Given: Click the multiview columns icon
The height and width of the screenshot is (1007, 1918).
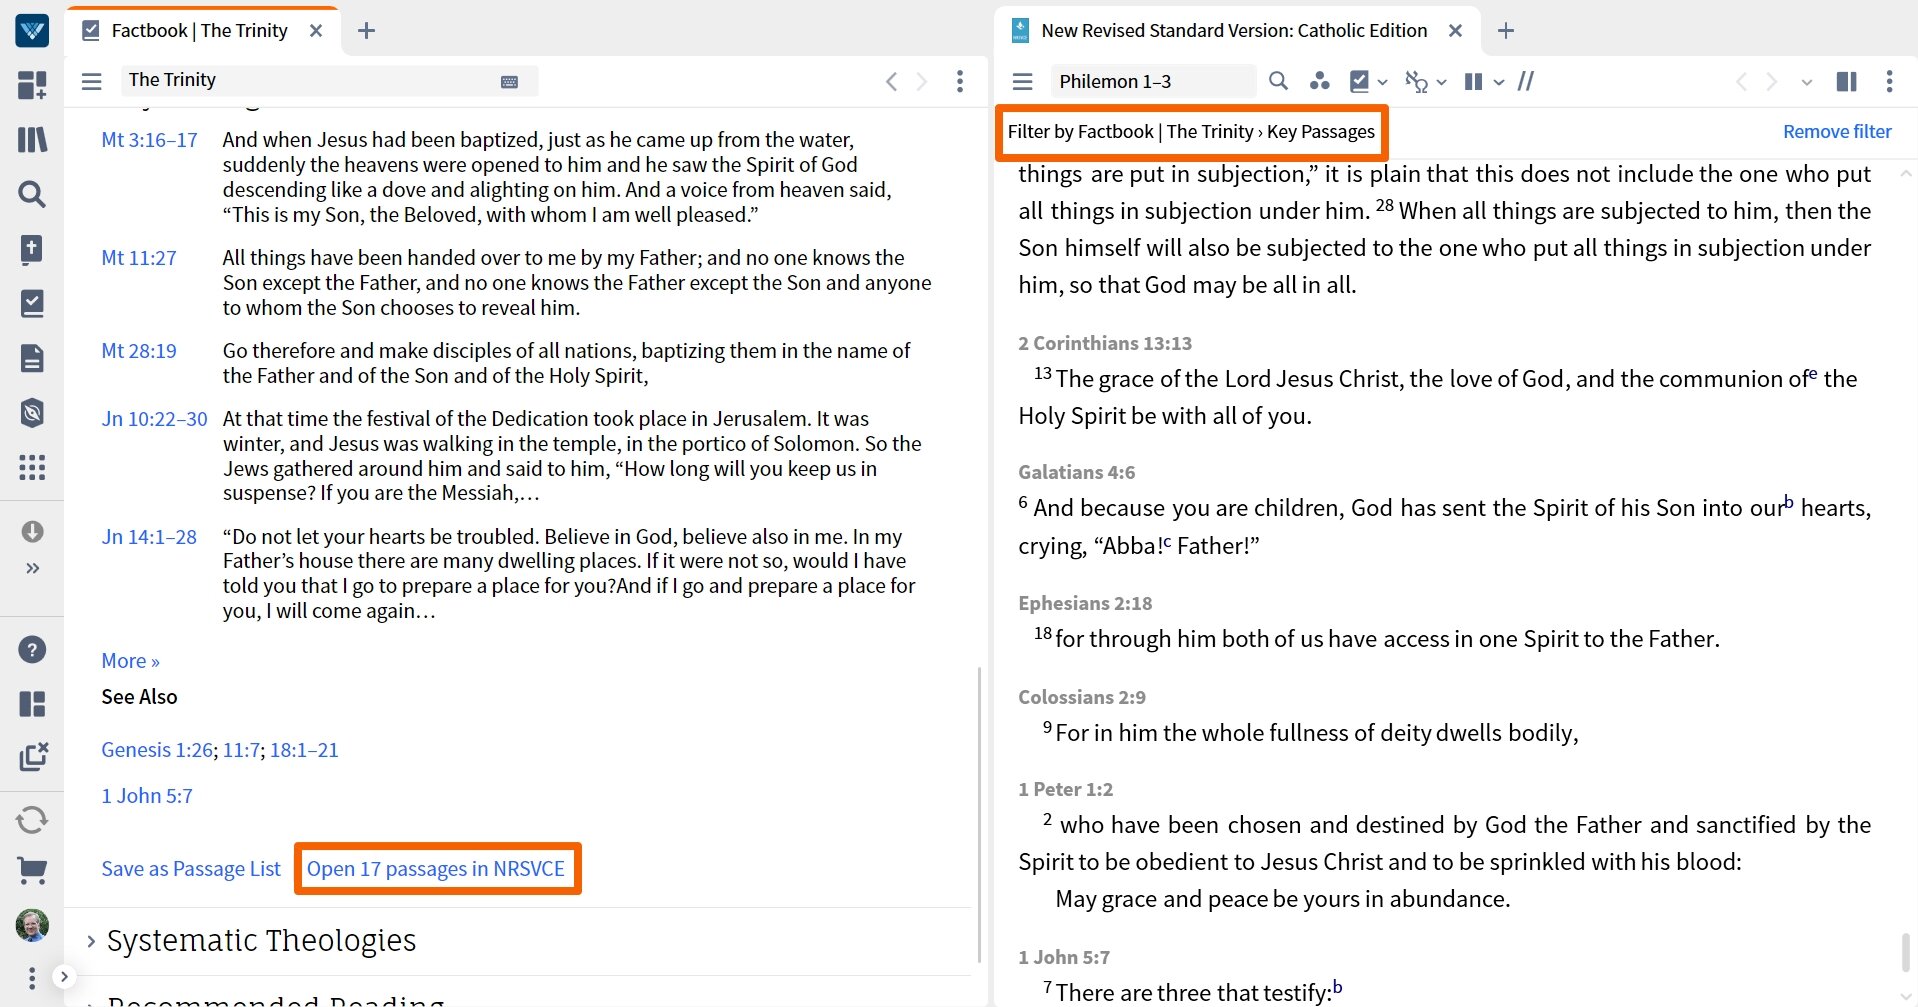Looking at the screenshot, I should pyautogui.click(x=1473, y=81).
